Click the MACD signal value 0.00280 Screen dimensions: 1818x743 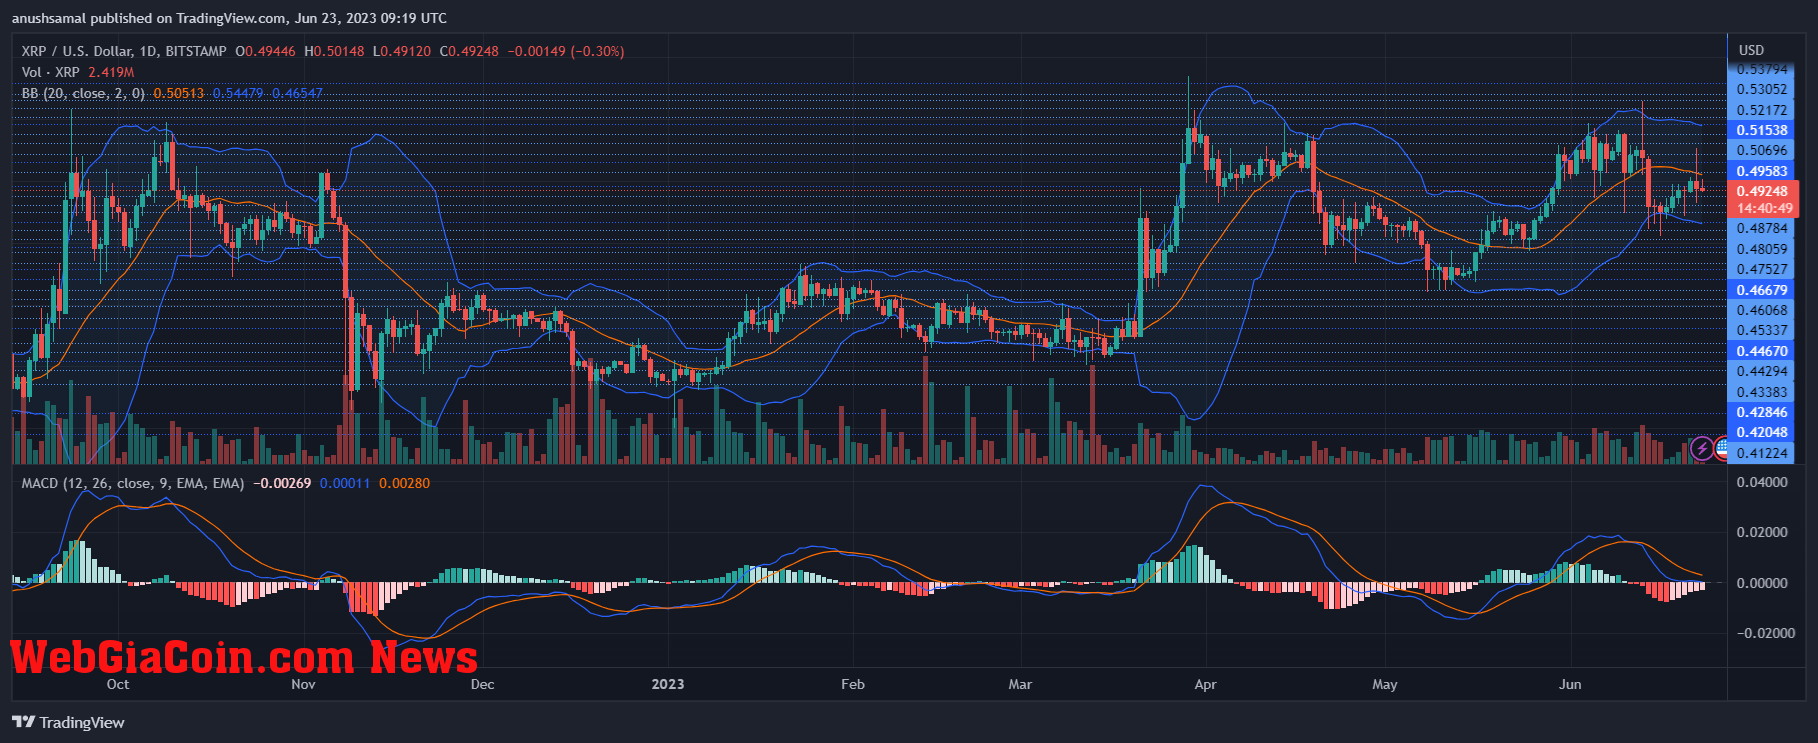(x=405, y=483)
